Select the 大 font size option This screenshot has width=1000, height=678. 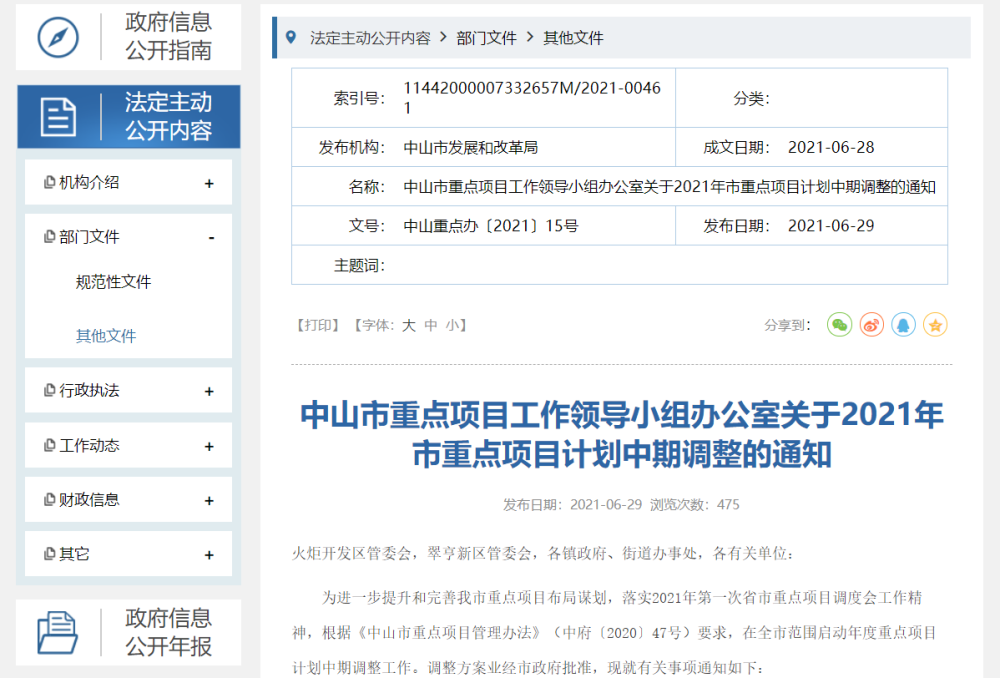(x=407, y=324)
